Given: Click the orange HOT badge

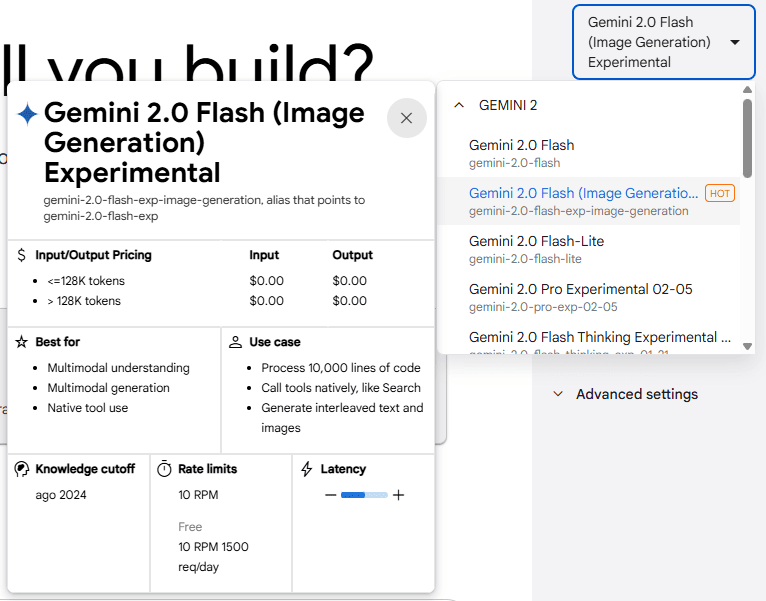Looking at the screenshot, I should tap(720, 193).
